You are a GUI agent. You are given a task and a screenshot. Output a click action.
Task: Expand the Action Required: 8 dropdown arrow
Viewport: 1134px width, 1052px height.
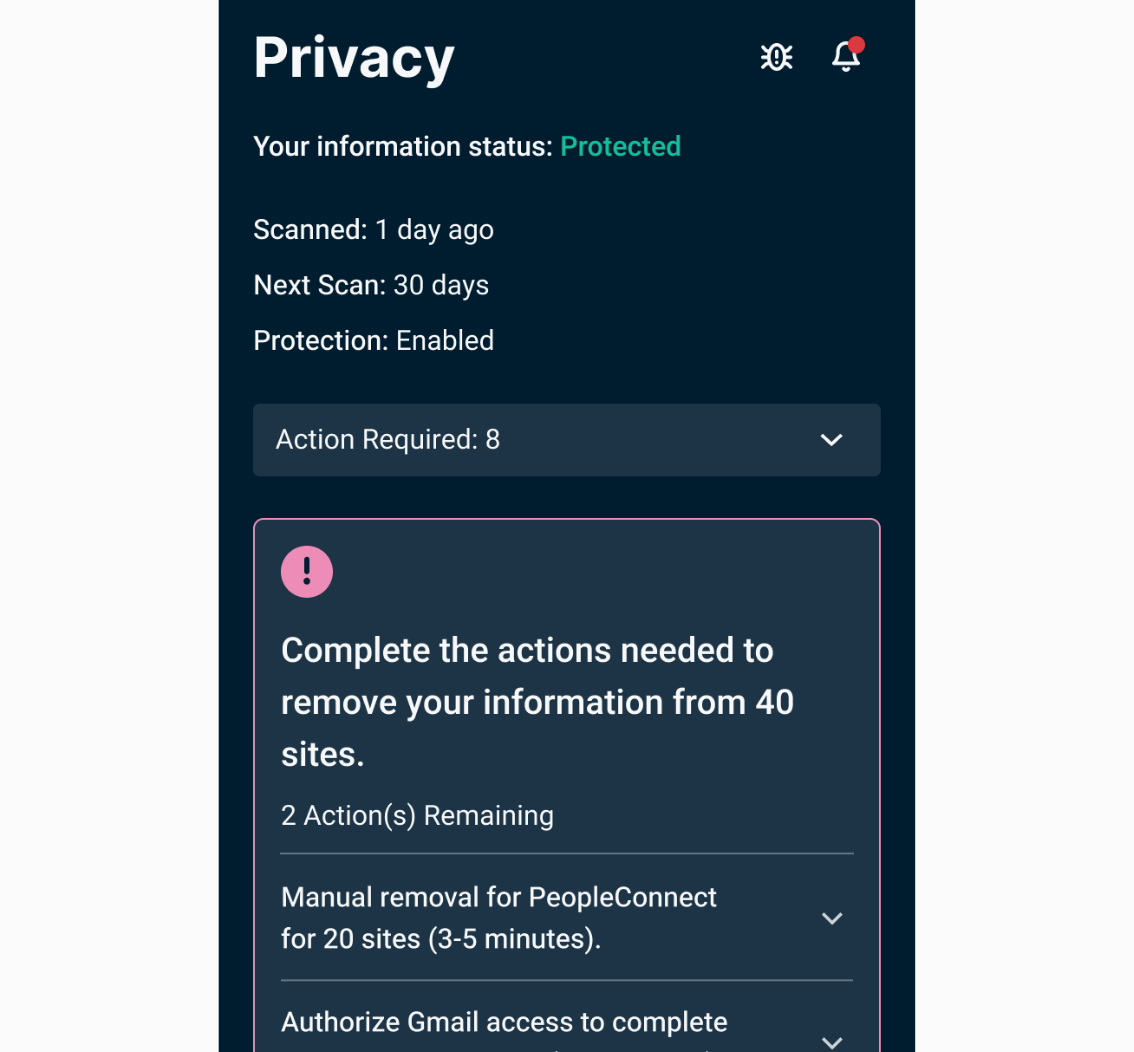click(x=831, y=440)
